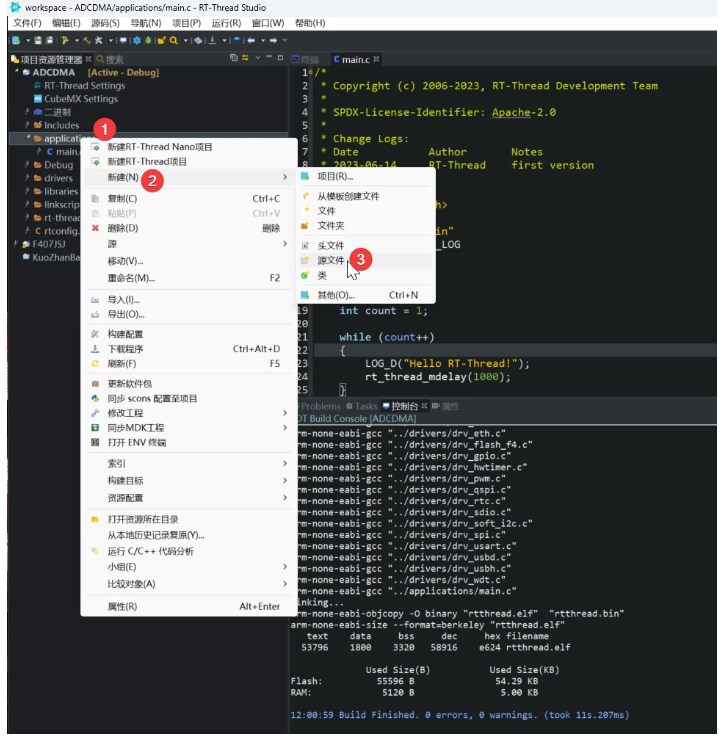Click the Save toolbar icon
The width and height of the screenshot is (719, 739).
pyautogui.click(x=38, y=41)
